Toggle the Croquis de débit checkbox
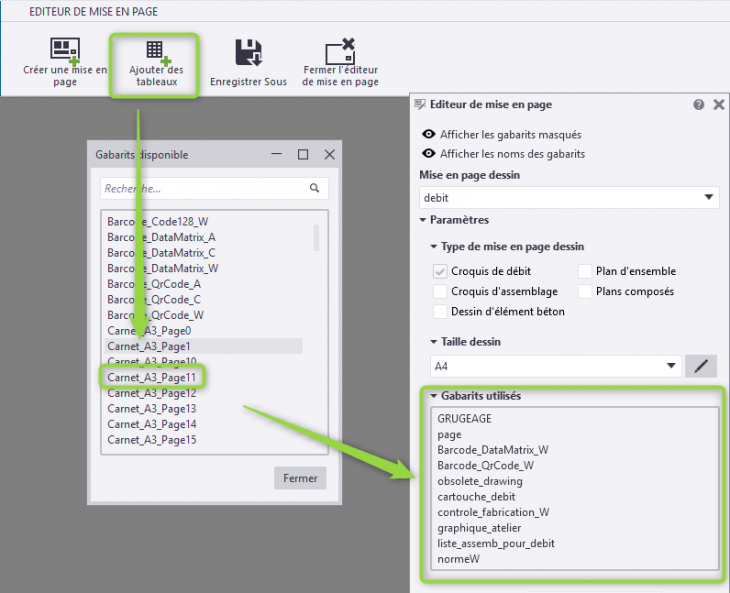The image size is (730, 593). [x=440, y=271]
